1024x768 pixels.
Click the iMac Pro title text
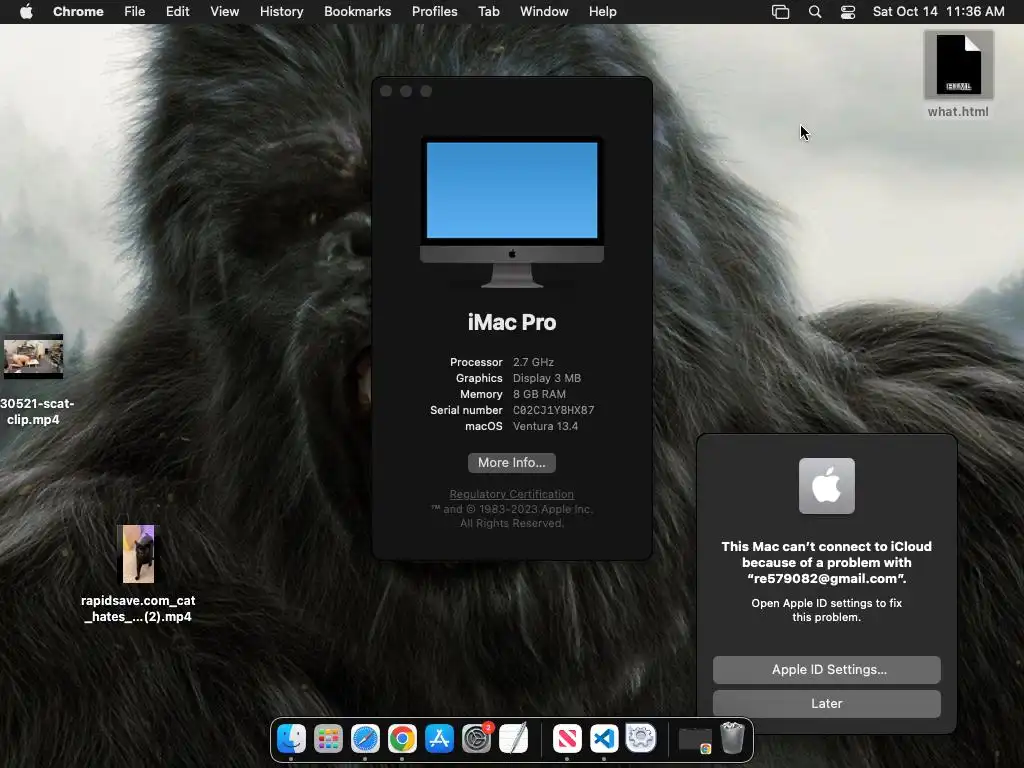click(x=512, y=322)
